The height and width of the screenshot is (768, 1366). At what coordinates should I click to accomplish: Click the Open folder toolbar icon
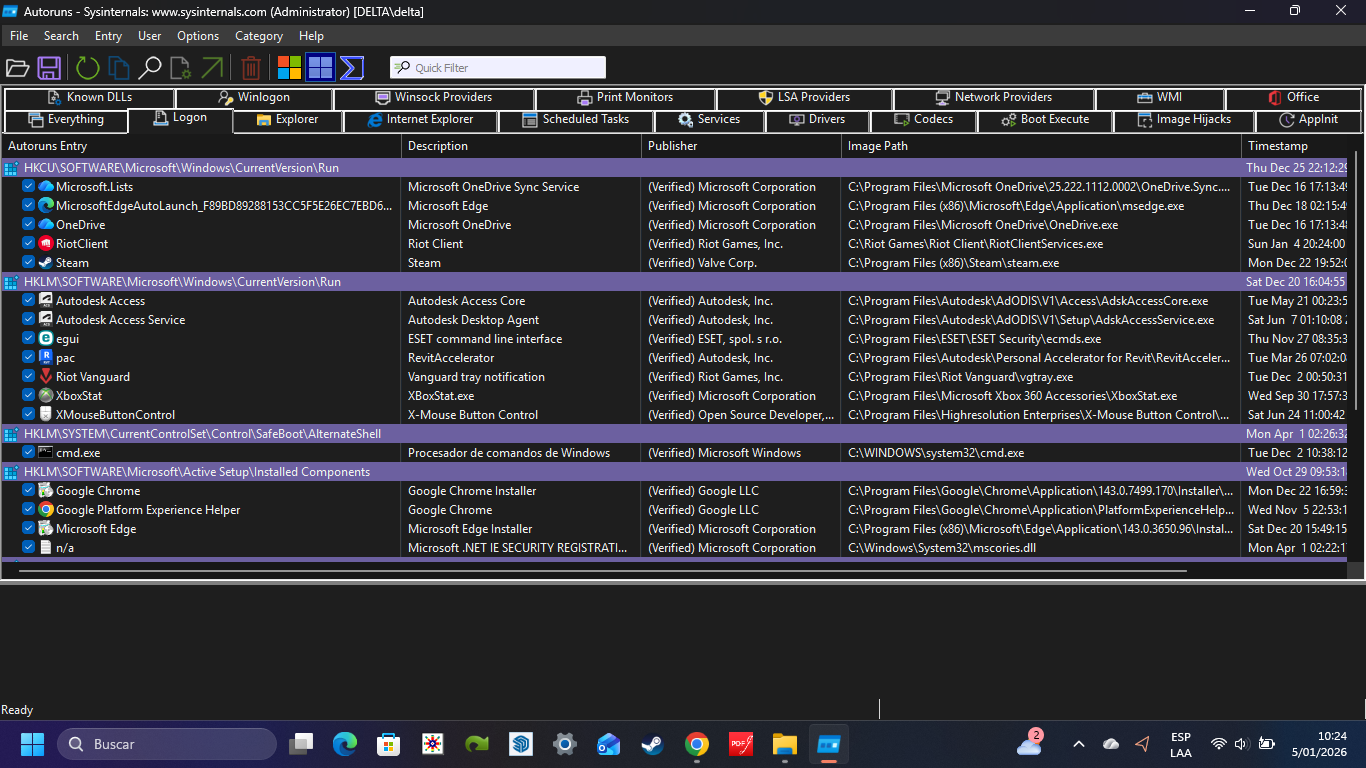coord(17,68)
